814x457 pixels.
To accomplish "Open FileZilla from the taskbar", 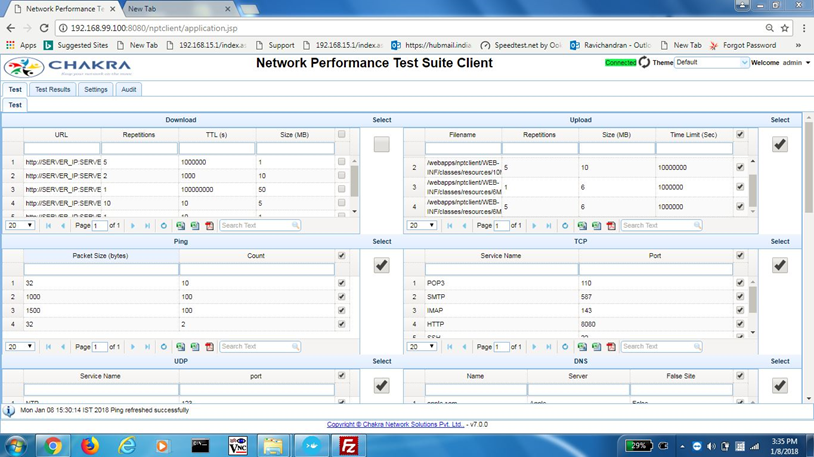I will click(x=348, y=446).
